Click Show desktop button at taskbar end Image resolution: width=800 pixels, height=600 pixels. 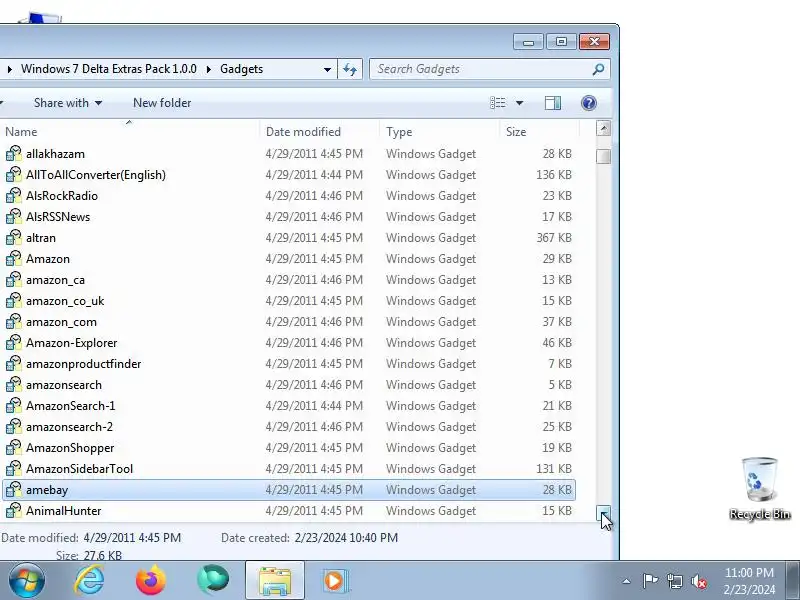pyautogui.click(x=794, y=581)
